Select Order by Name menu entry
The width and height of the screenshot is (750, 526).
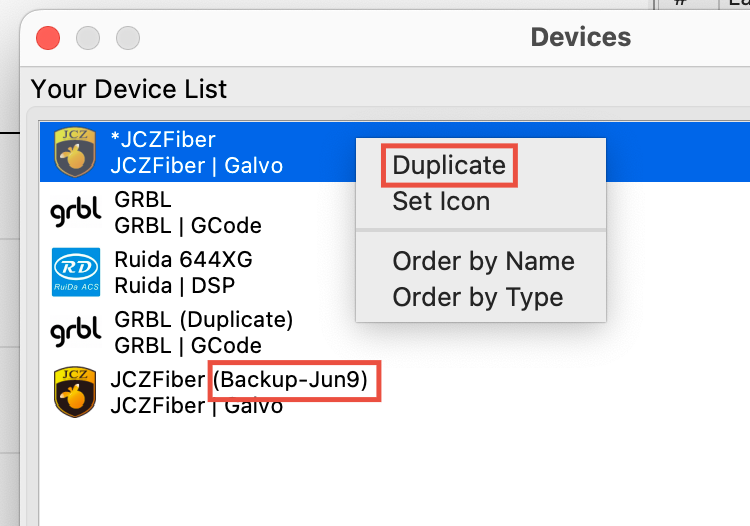pos(483,261)
